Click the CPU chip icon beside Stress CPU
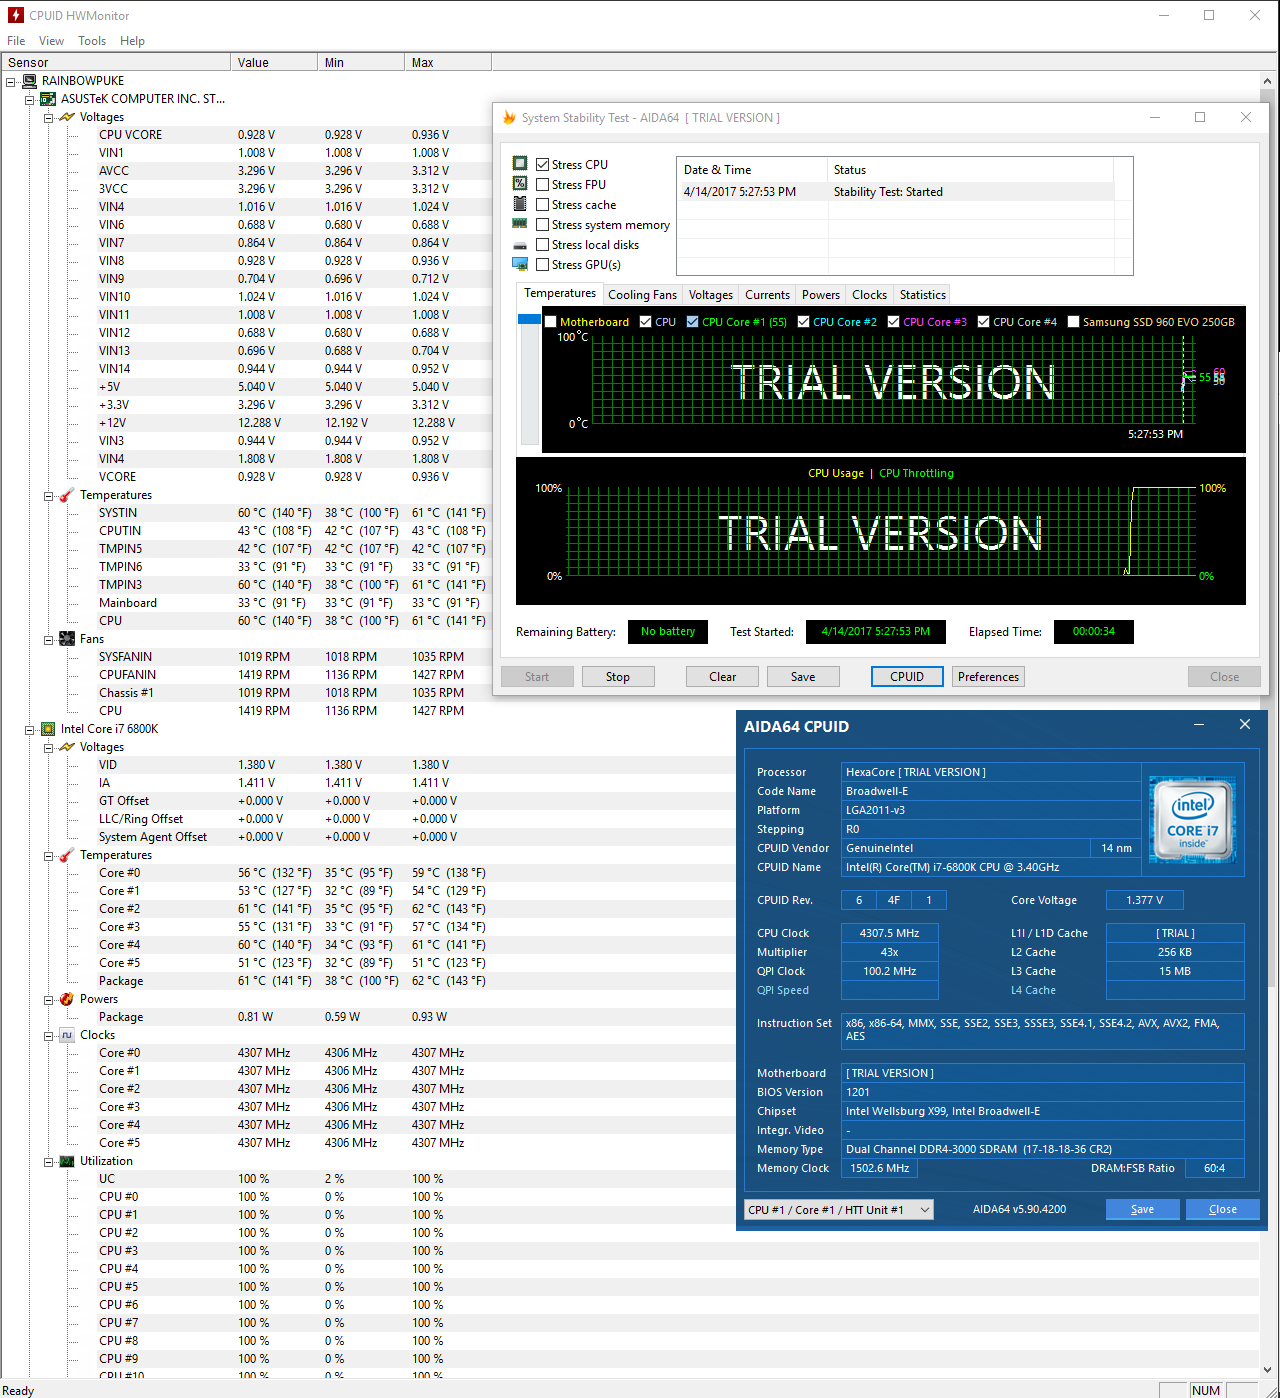This screenshot has width=1280, height=1398. 520,163
